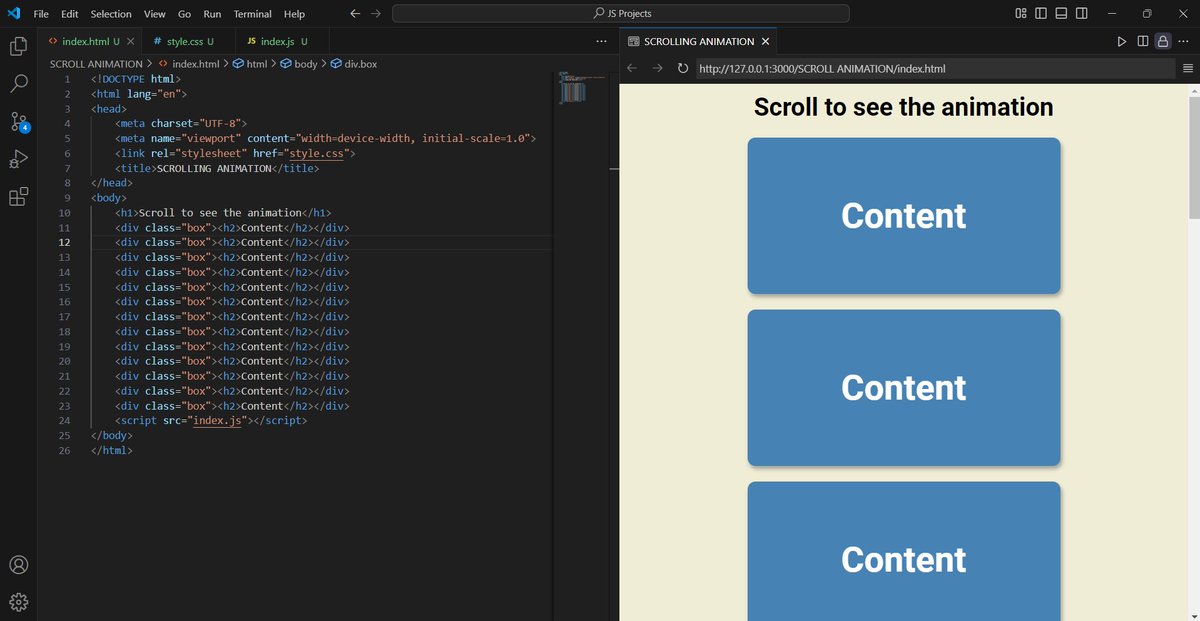Go back using title bar arrow
The image size is (1200, 621).
pyautogui.click(x=355, y=14)
